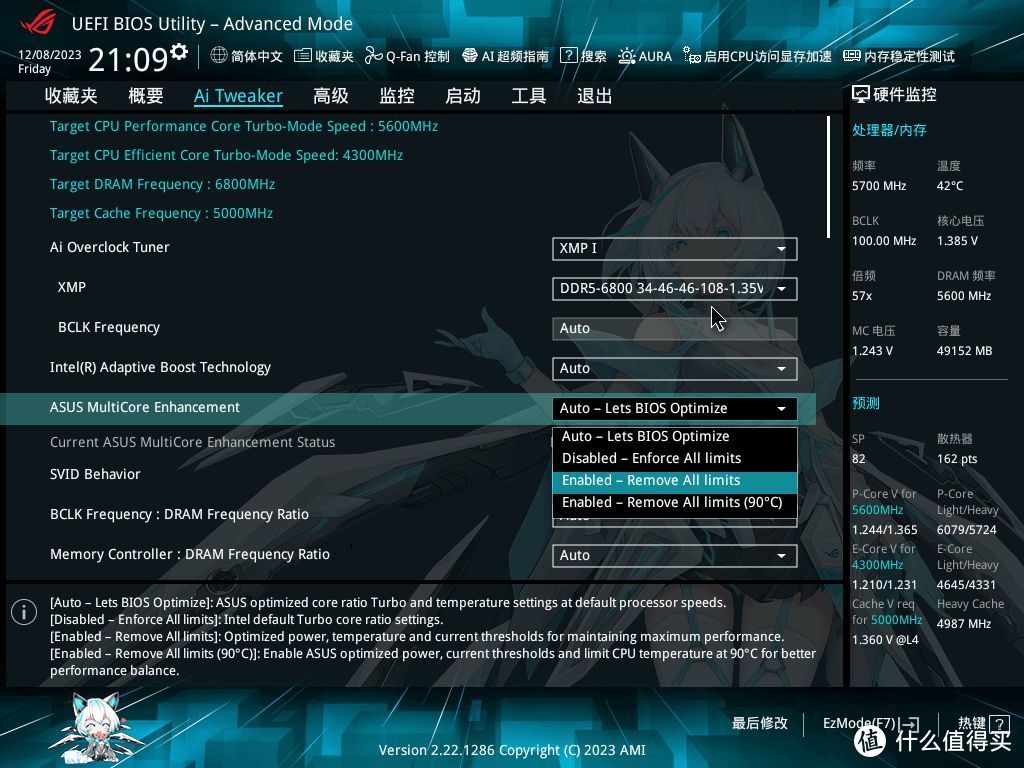Image resolution: width=1024 pixels, height=768 pixels.
Task: Choose Enabled – Remove All limits (90°C)
Action: click(675, 503)
